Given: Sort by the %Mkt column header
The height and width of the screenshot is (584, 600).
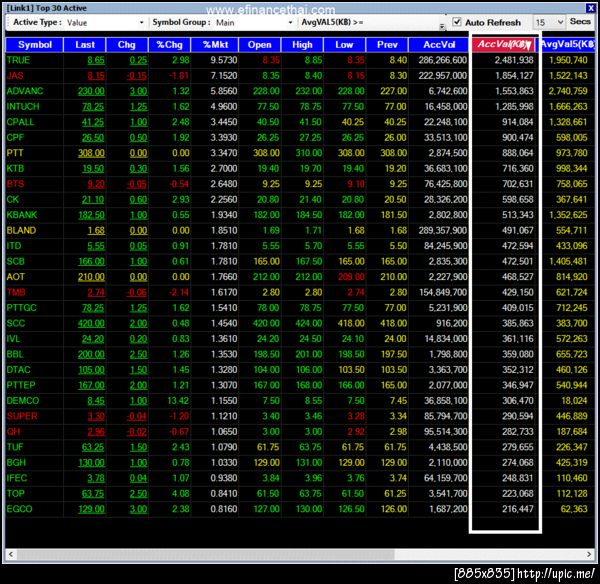Looking at the screenshot, I should pyautogui.click(x=215, y=45).
